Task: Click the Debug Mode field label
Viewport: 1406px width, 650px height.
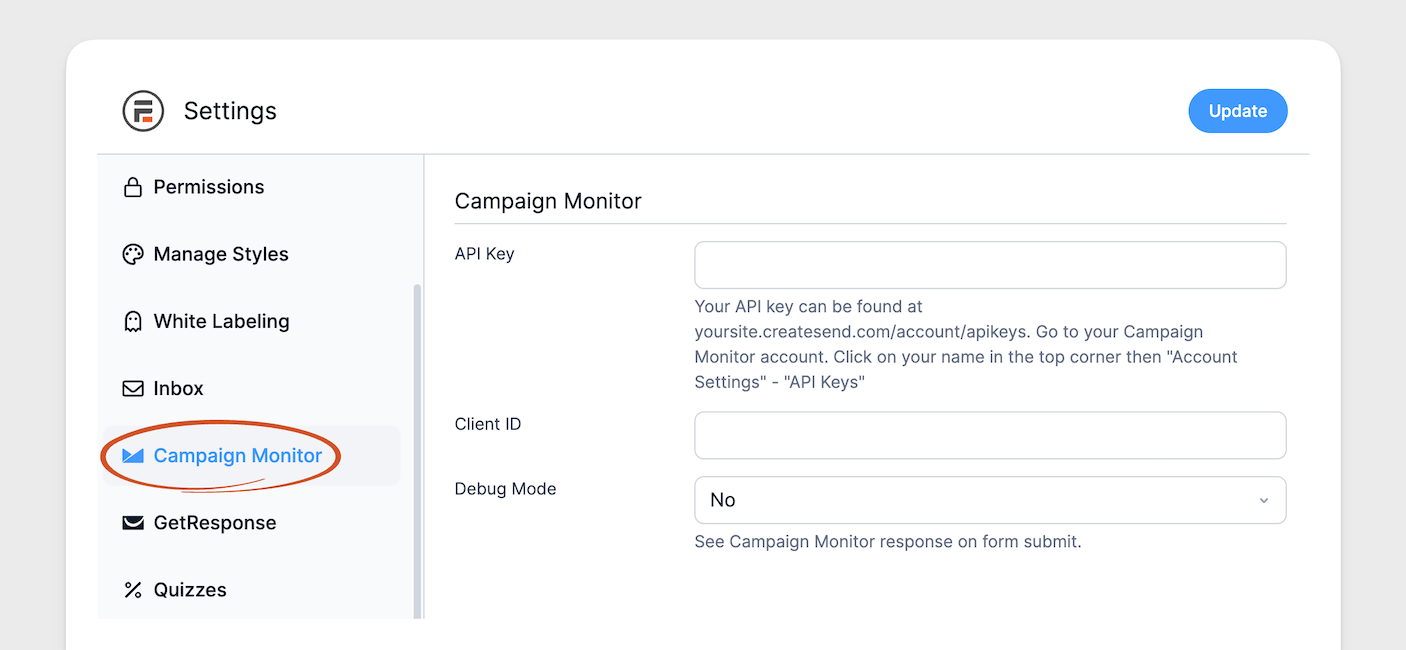Action: (x=505, y=489)
